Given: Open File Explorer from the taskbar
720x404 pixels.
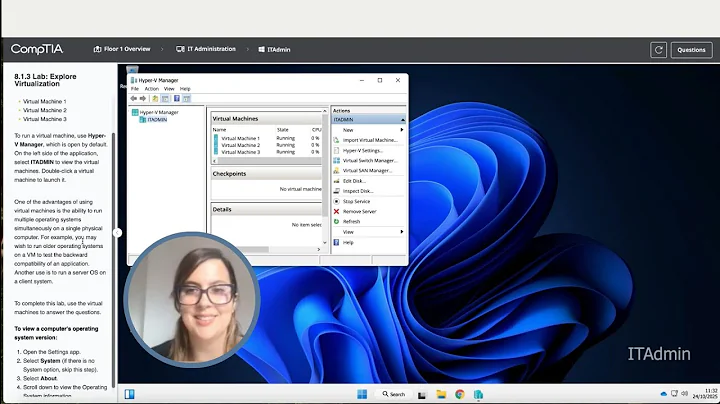Looking at the screenshot, I should [441, 394].
